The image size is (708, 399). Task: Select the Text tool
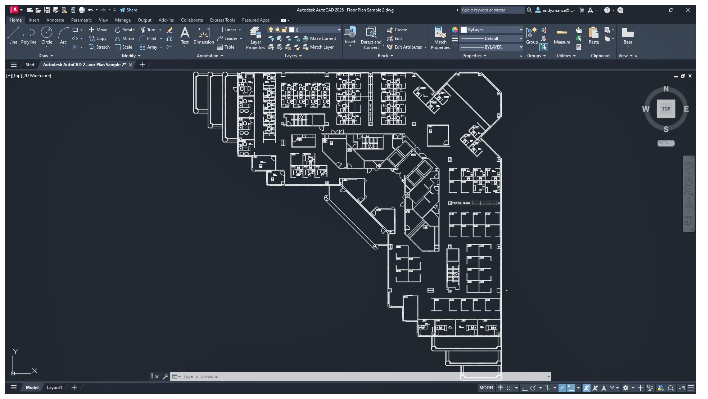[x=185, y=35]
